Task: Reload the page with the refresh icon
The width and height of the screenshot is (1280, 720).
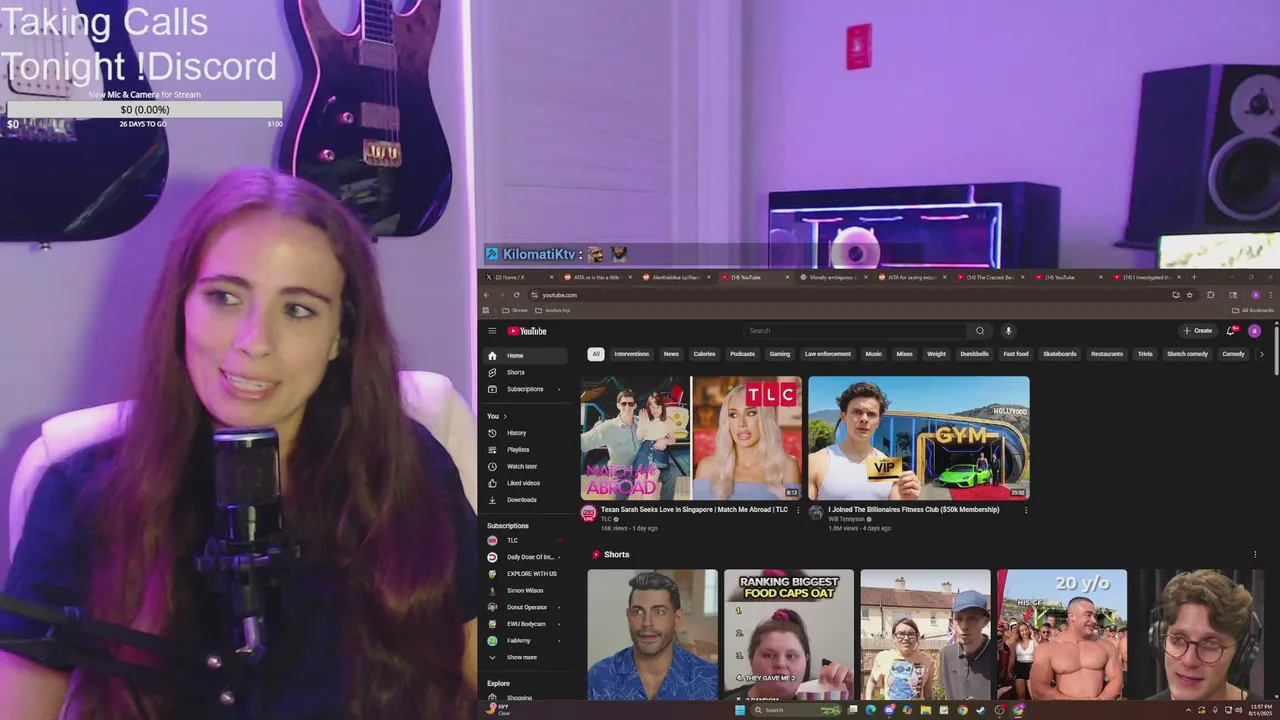Action: (x=516, y=295)
